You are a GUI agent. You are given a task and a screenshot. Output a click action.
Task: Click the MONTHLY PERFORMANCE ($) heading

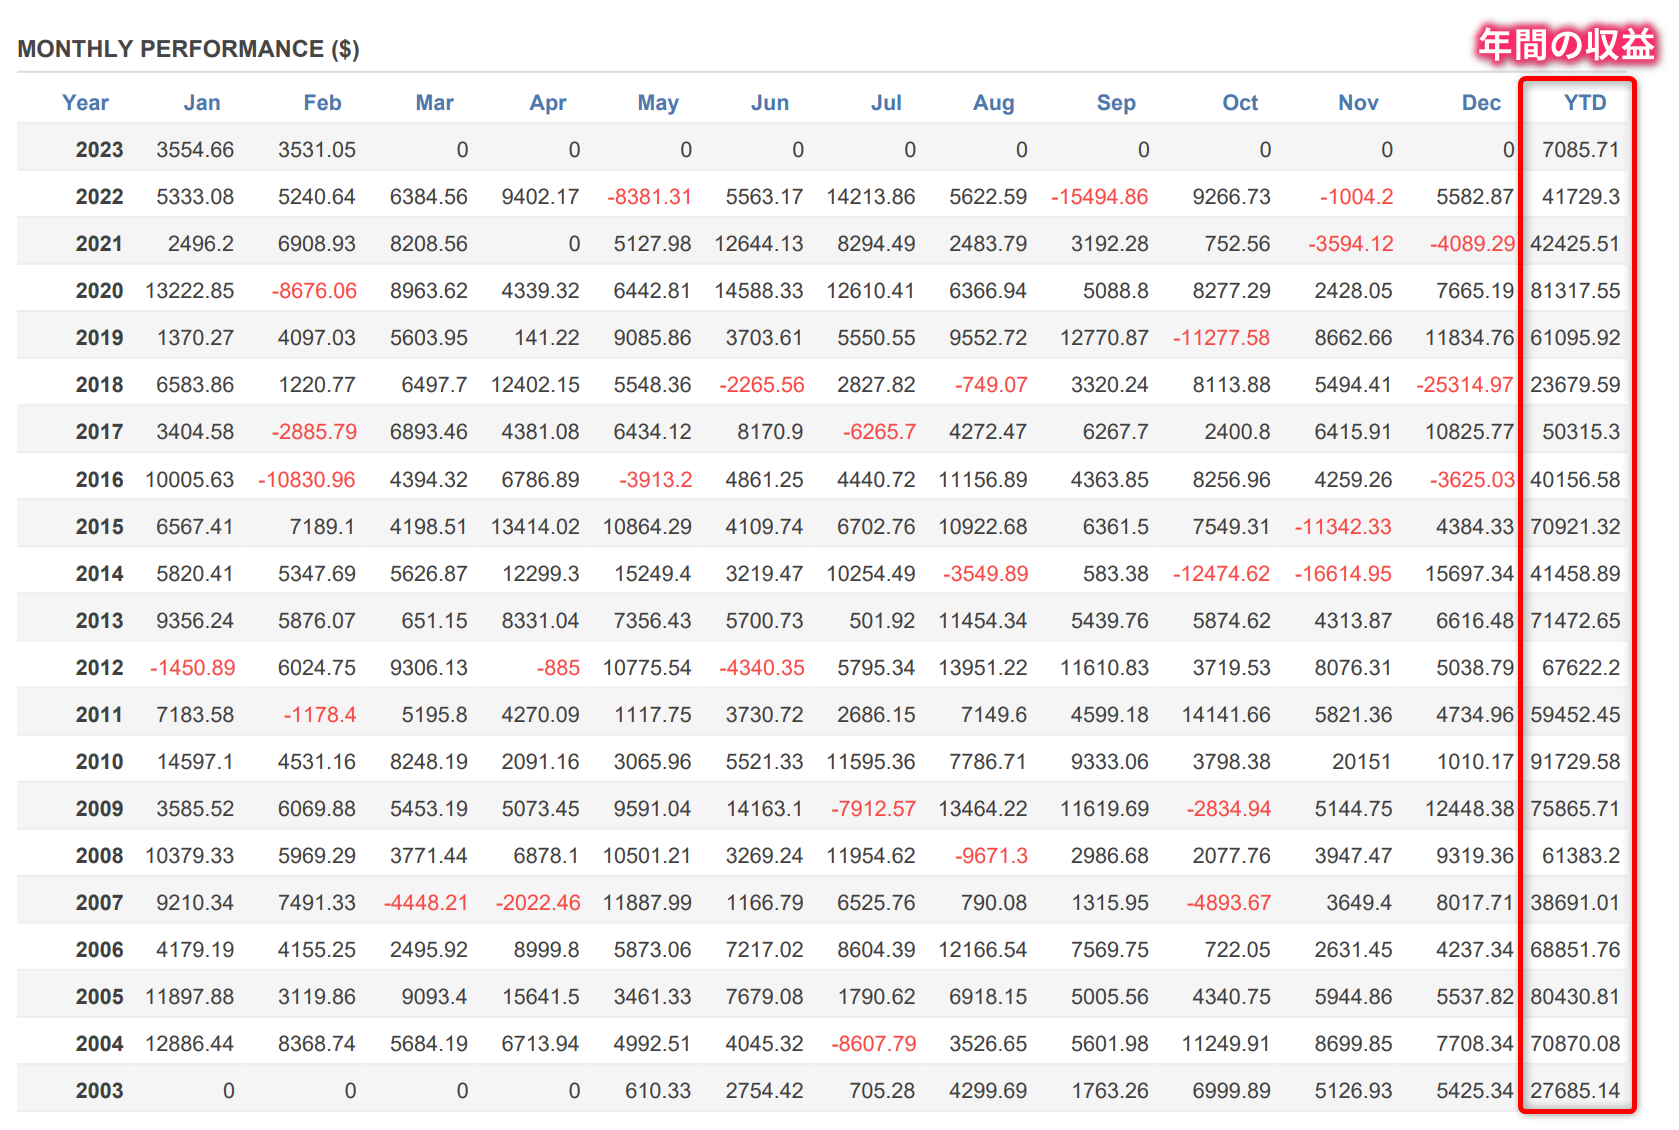point(188,49)
